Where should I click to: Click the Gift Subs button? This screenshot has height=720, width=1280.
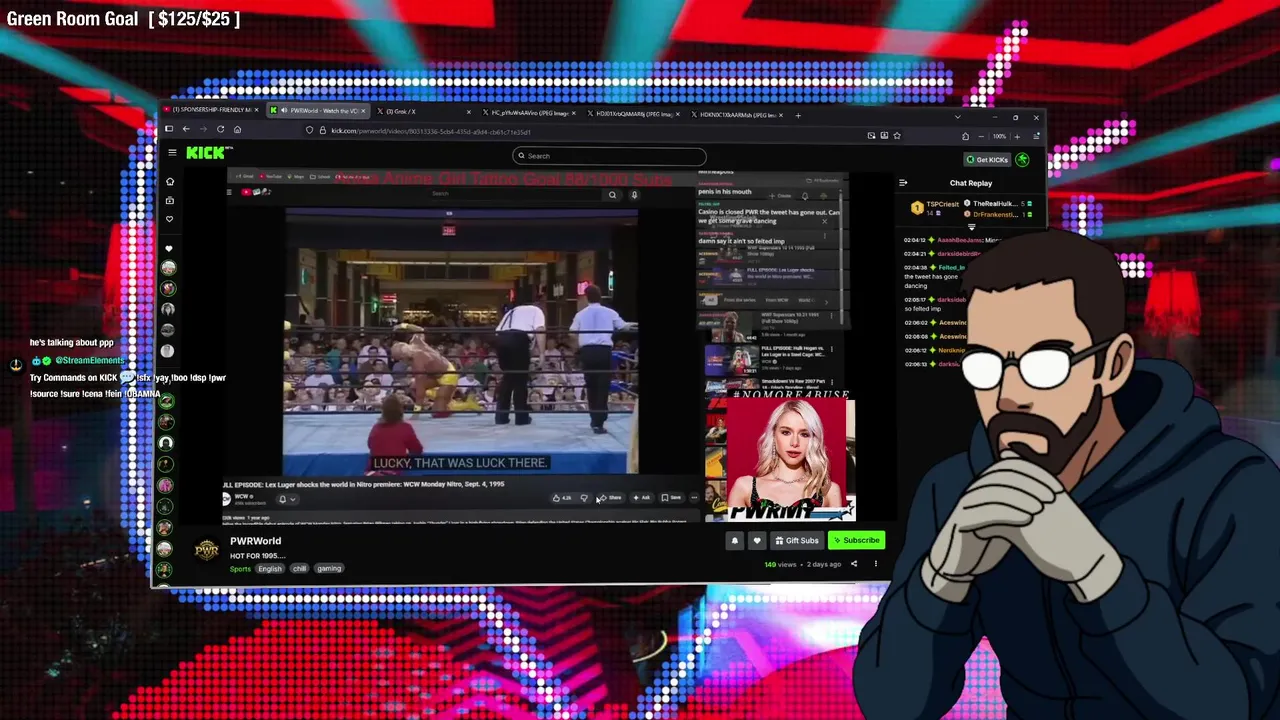[797, 540]
